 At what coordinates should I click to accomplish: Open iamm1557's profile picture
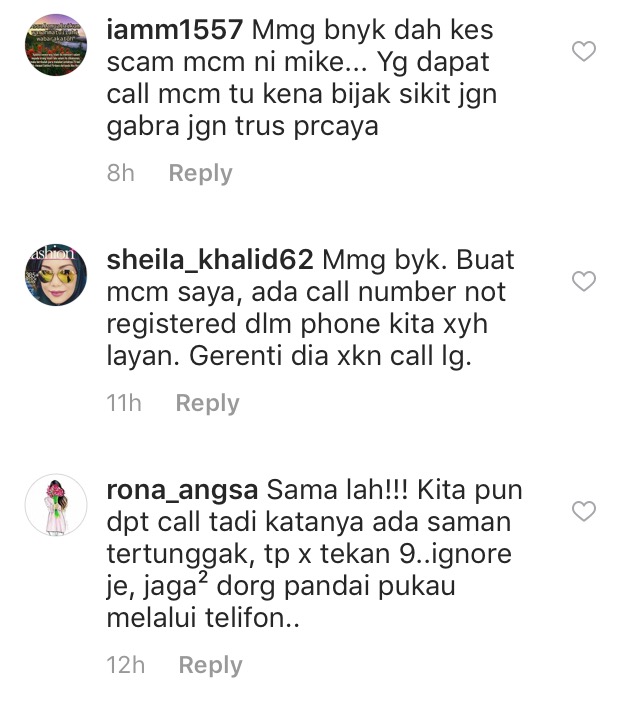[56, 45]
